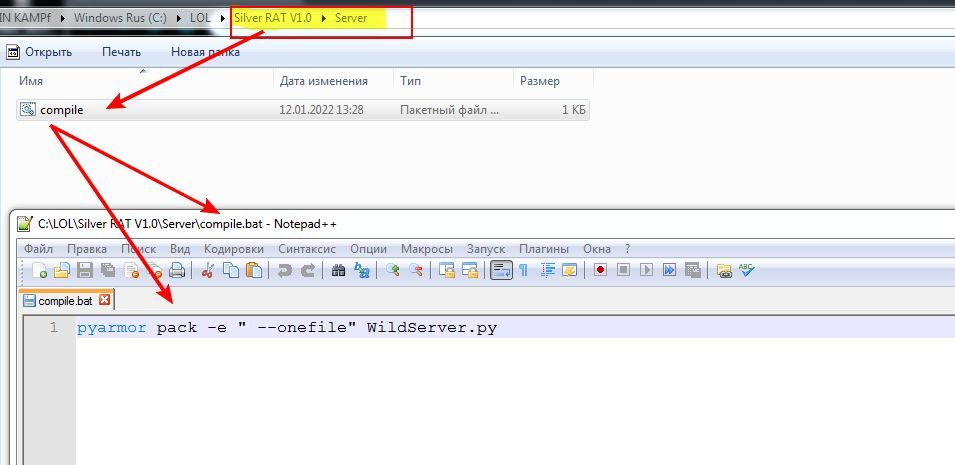Viewport: 955px width, 465px height.
Task: Toggle synchronized horizontal scrolling
Action: pyautogui.click(x=470, y=270)
